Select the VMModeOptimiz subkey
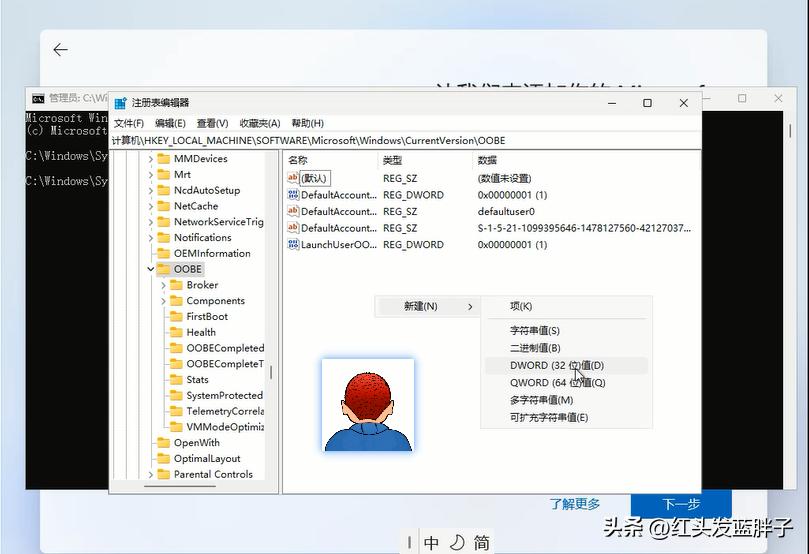The height and width of the screenshot is (554, 809). pos(225,427)
